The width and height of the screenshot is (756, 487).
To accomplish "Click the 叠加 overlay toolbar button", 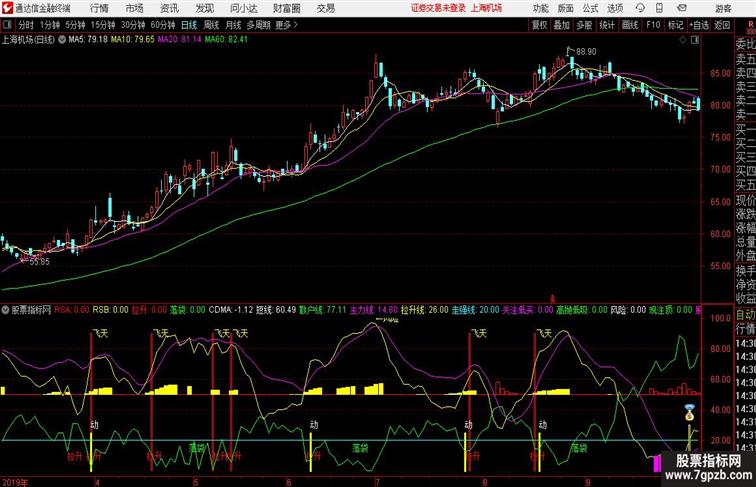I will [562, 25].
